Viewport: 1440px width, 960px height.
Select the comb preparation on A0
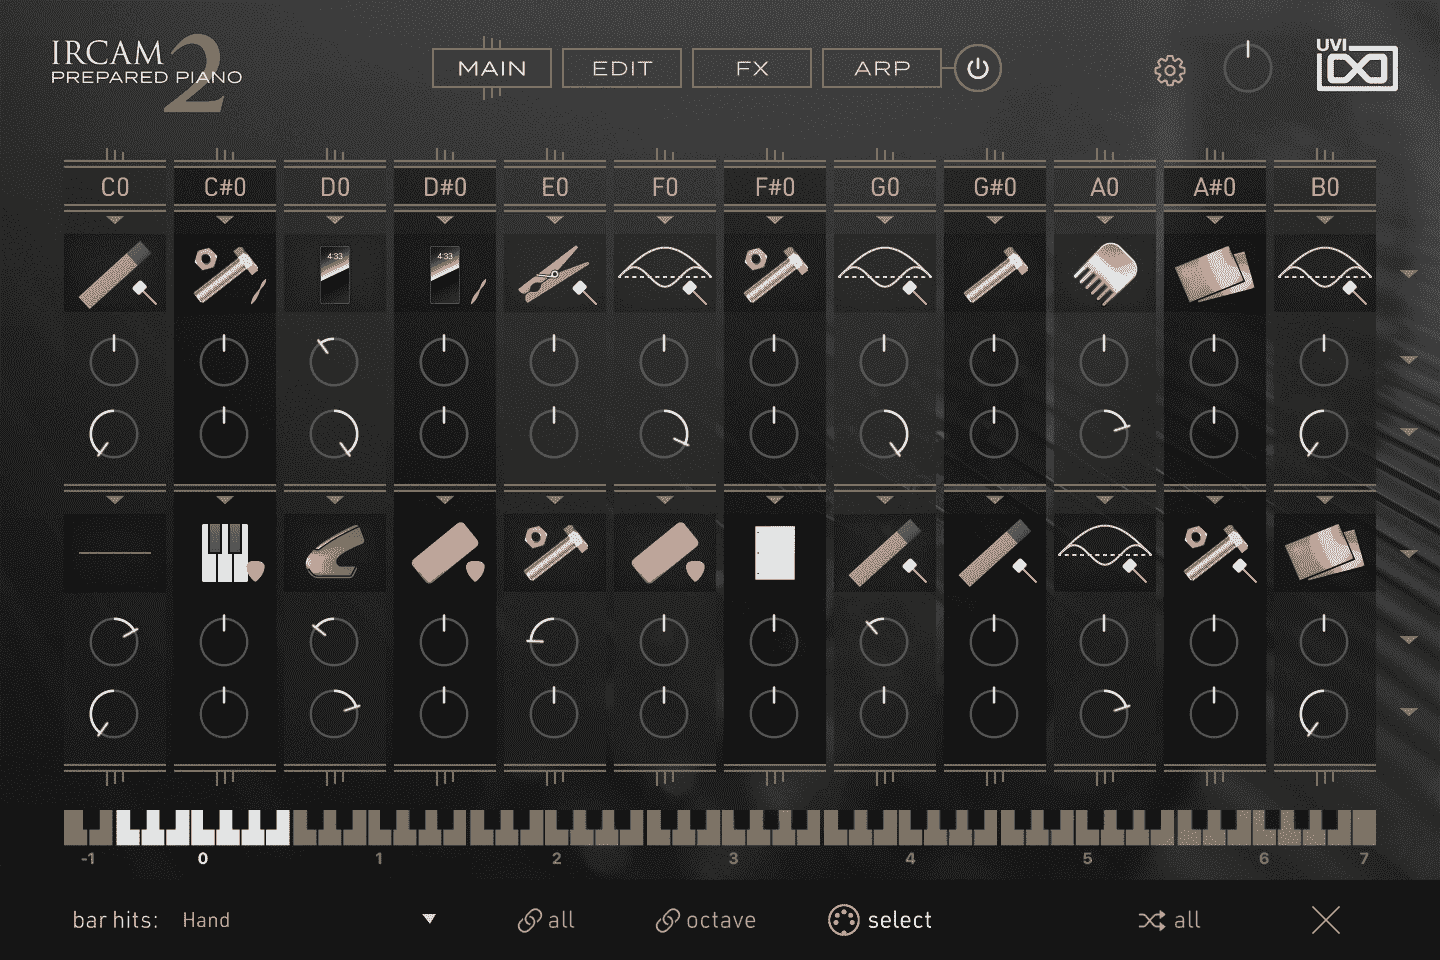[1104, 272]
